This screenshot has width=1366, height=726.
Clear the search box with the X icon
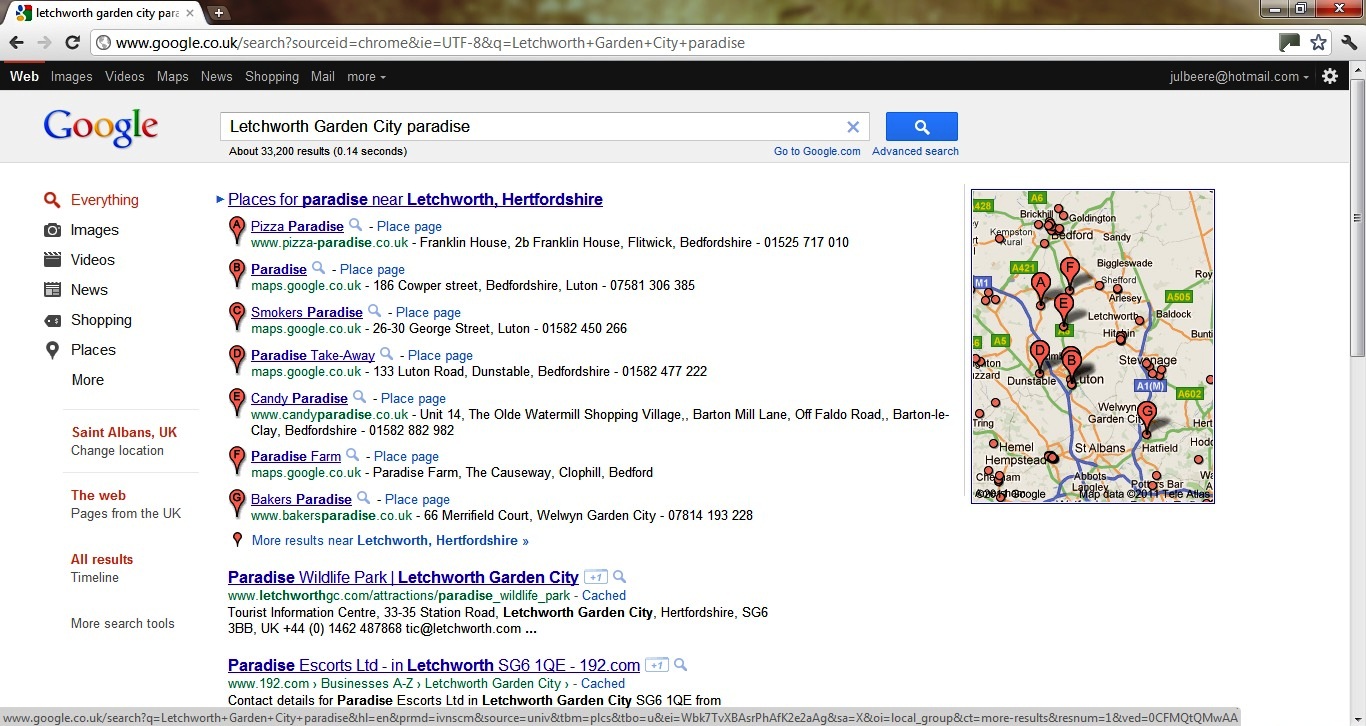coord(853,127)
